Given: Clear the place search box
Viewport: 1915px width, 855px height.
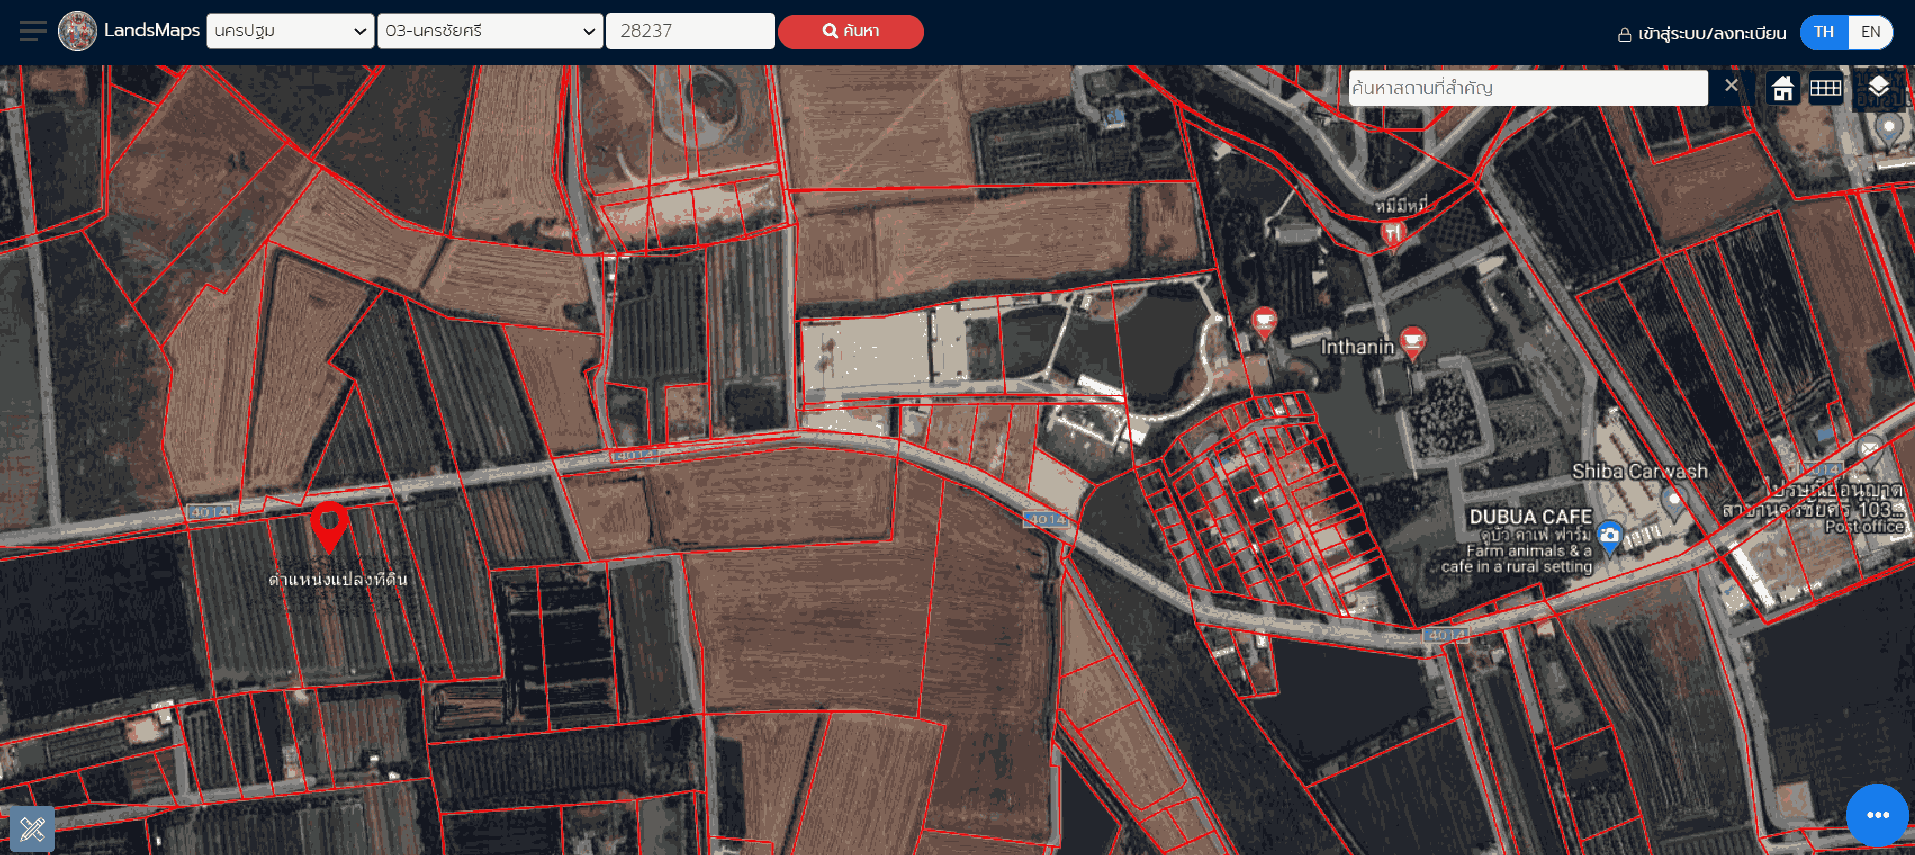Looking at the screenshot, I should 1731,86.
